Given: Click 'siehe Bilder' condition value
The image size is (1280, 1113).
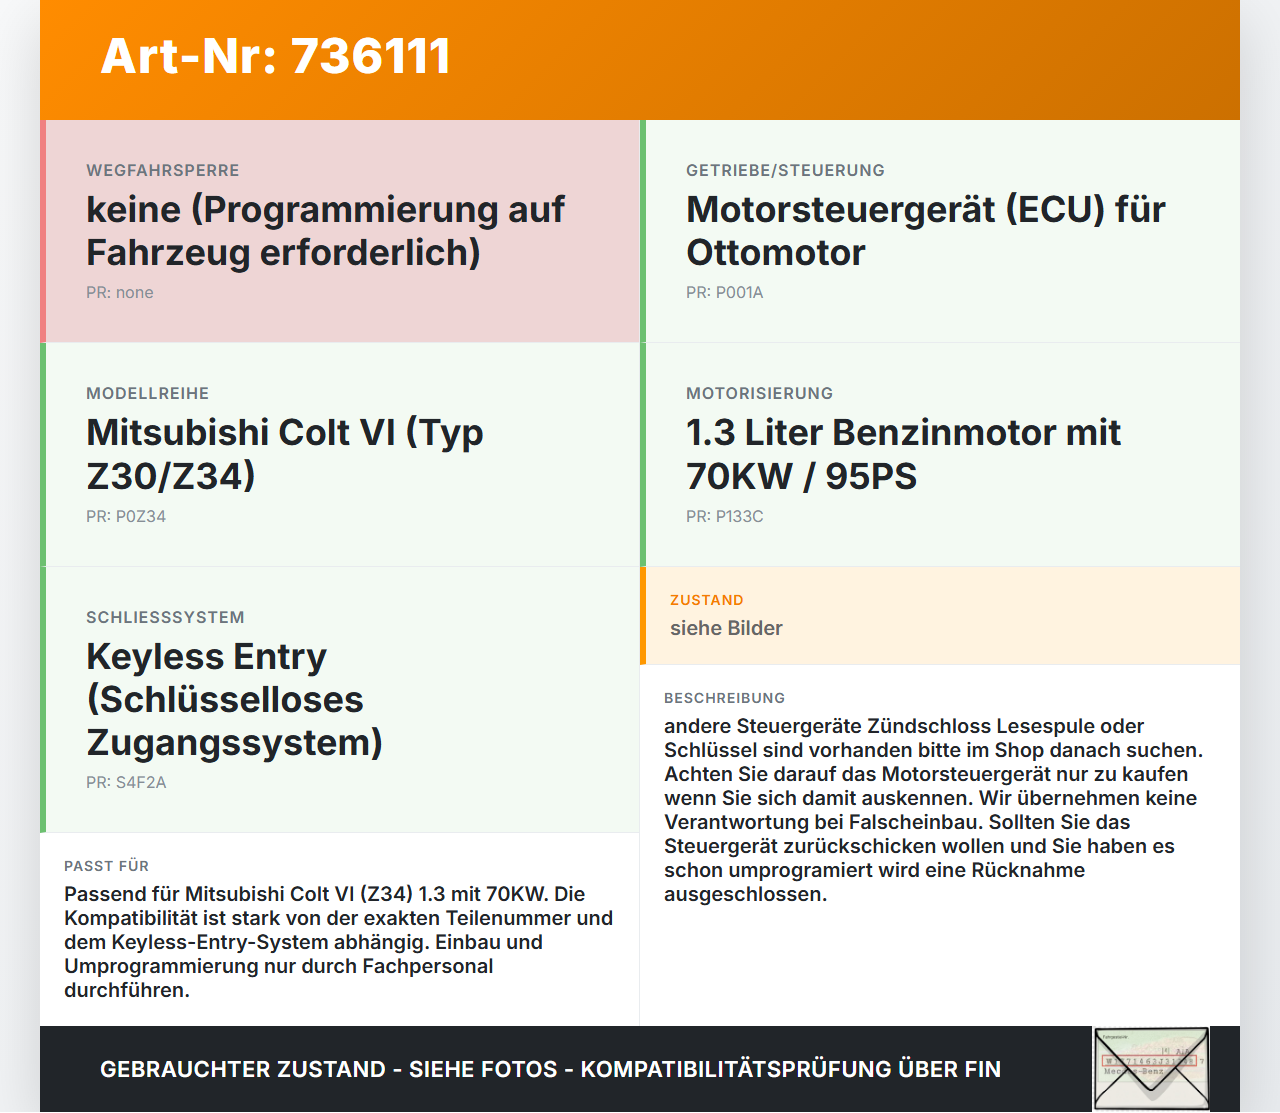Looking at the screenshot, I should (726, 629).
